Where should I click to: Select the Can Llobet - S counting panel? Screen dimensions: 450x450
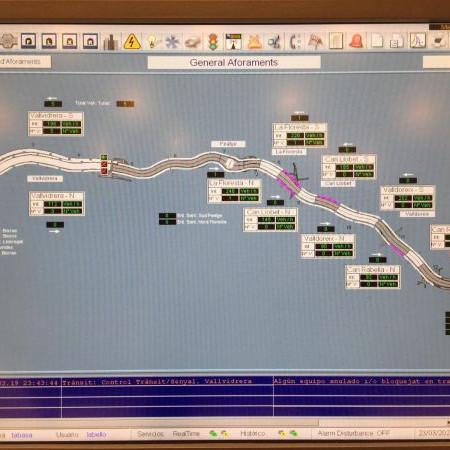pos(349,167)
